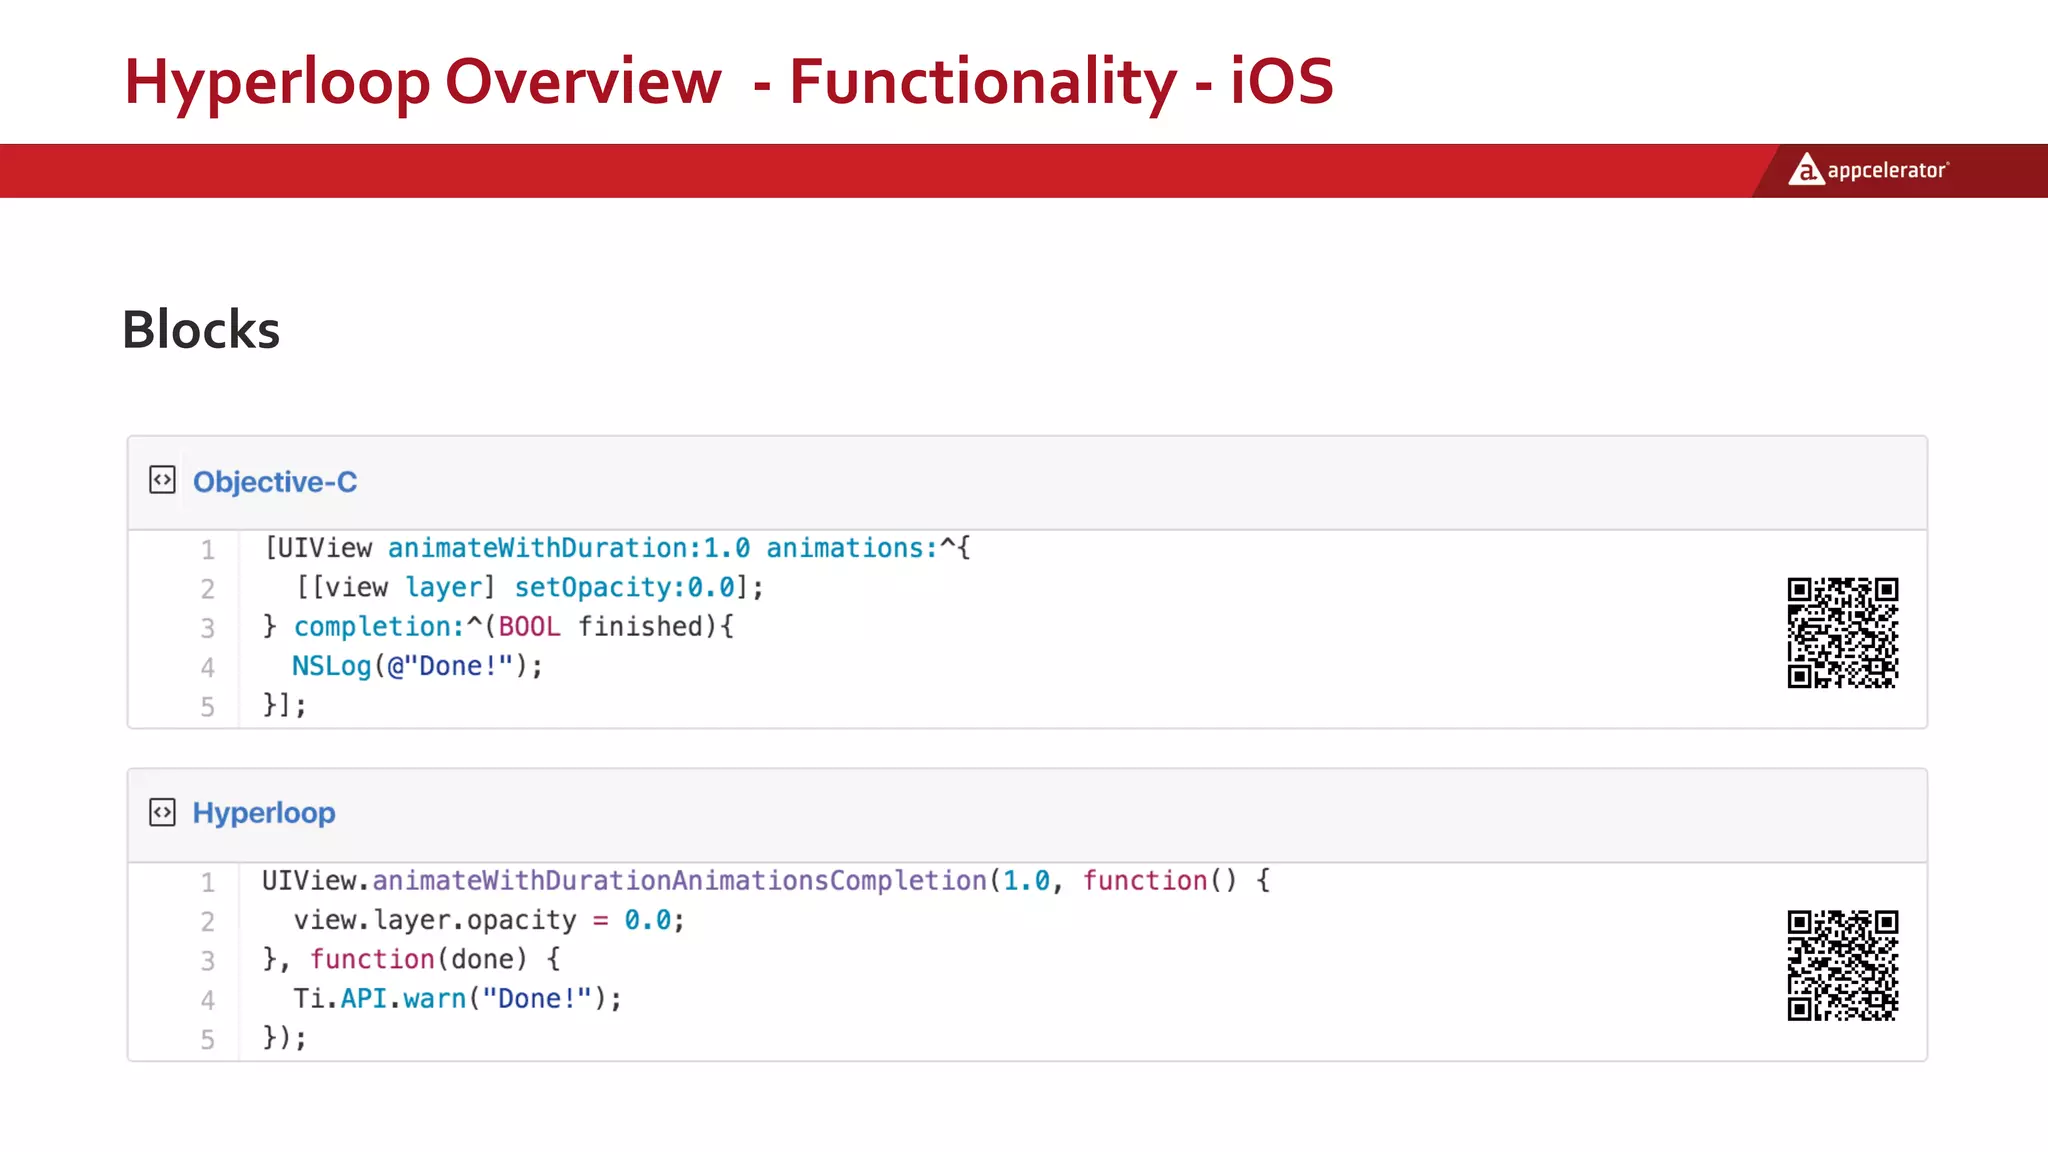Click line number 1 in Objective-C snippet
The image size is (2048, 1152).
208,550
